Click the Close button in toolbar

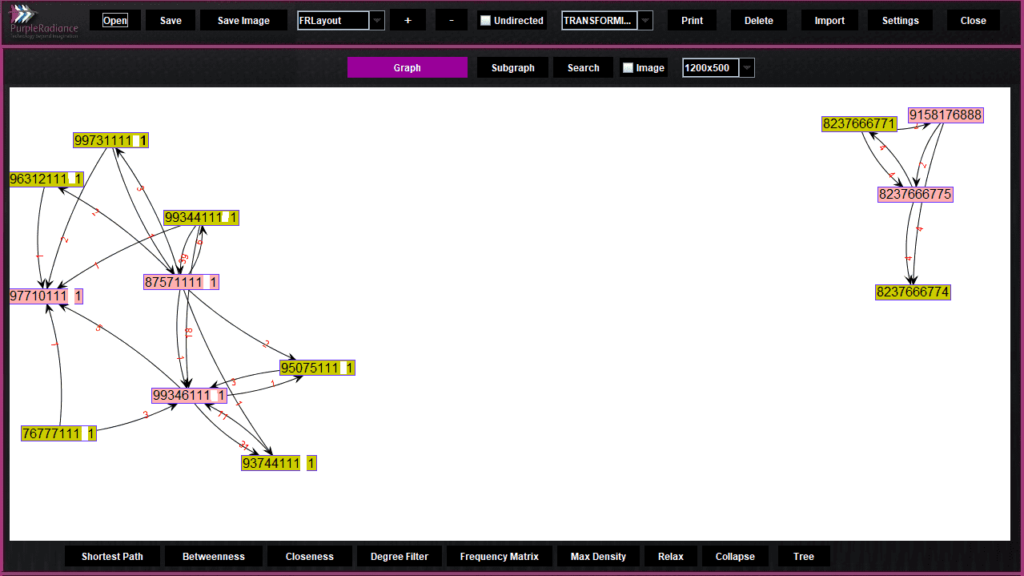point(973,20)
